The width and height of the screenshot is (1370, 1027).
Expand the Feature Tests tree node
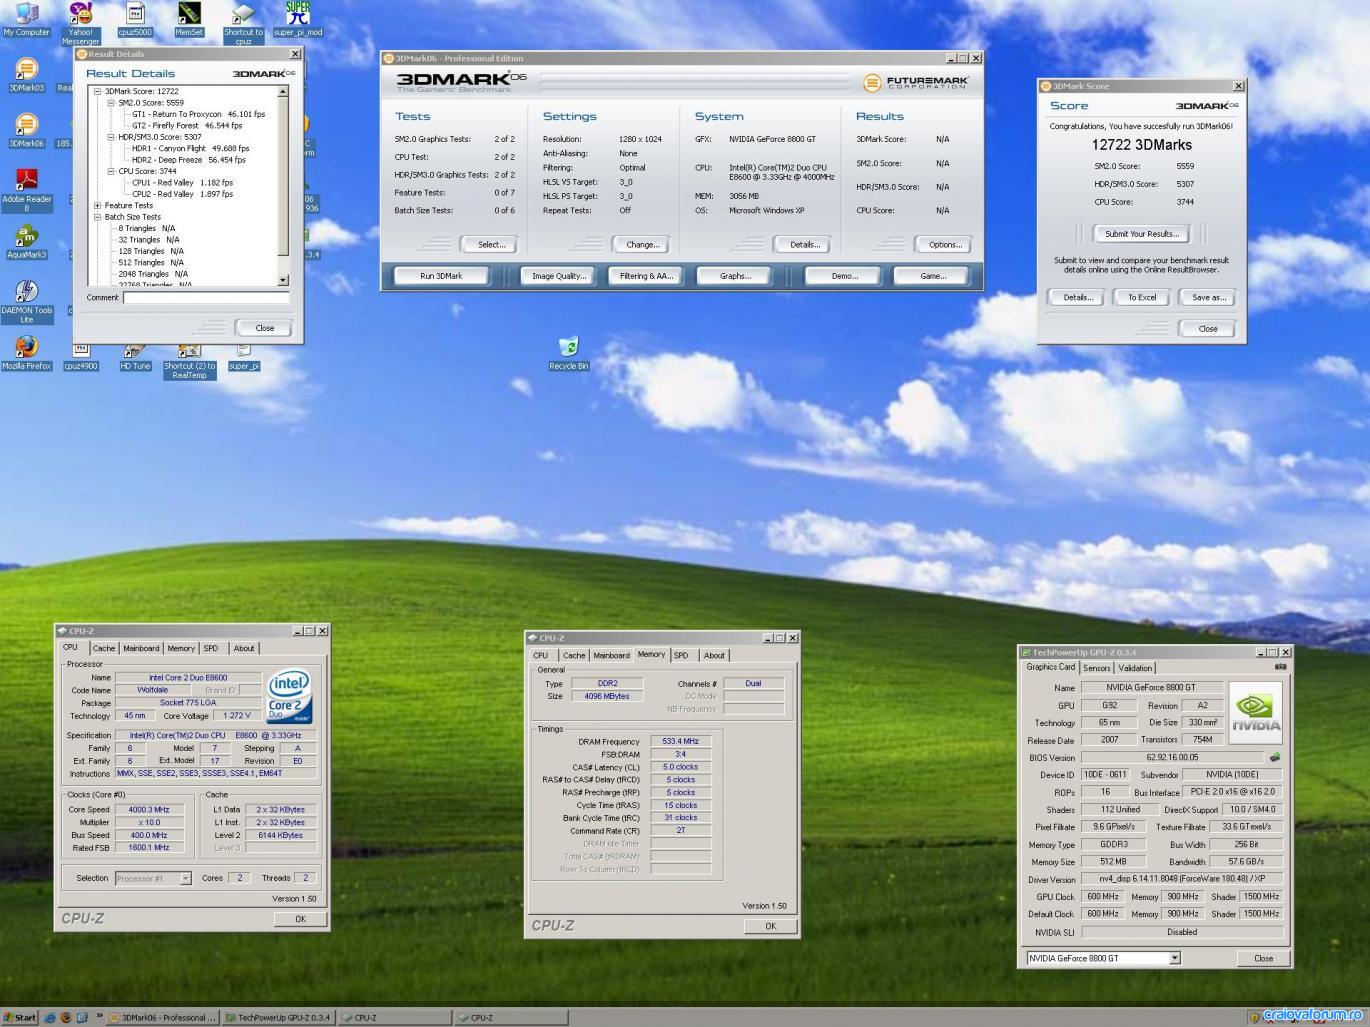click(x=97, y=205)
